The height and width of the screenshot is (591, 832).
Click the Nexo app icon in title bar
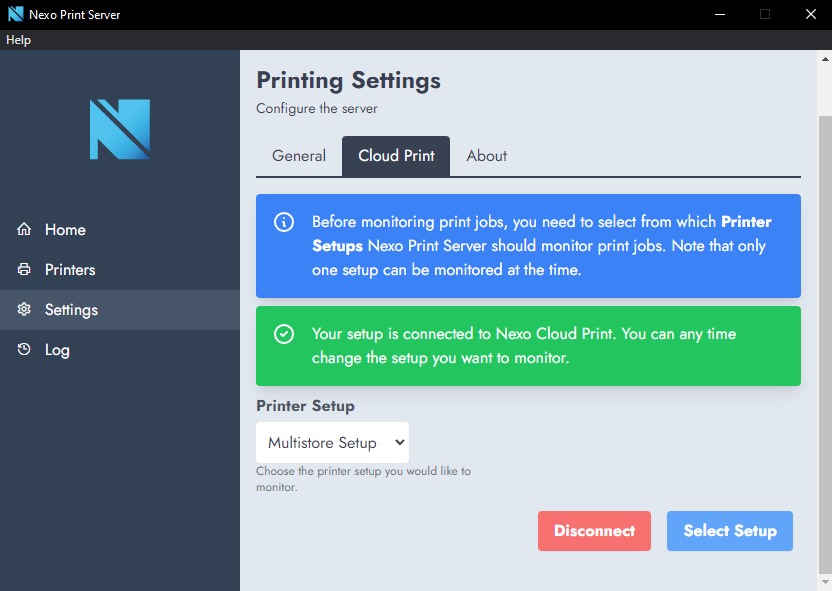(x=15, y=14)
